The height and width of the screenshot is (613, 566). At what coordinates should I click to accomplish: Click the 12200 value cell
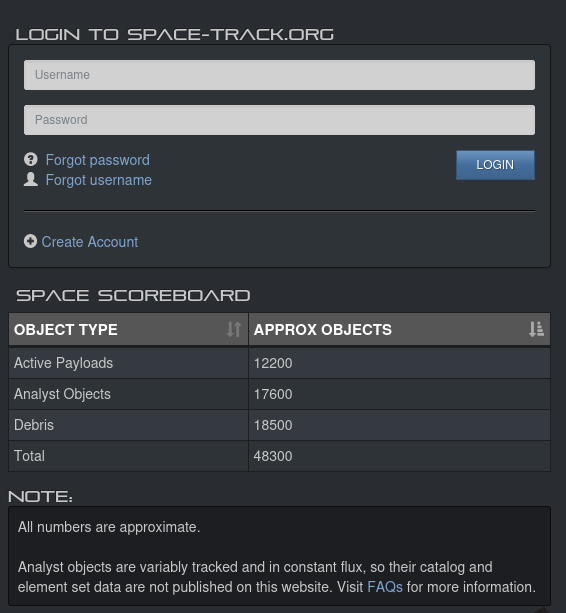399,363
